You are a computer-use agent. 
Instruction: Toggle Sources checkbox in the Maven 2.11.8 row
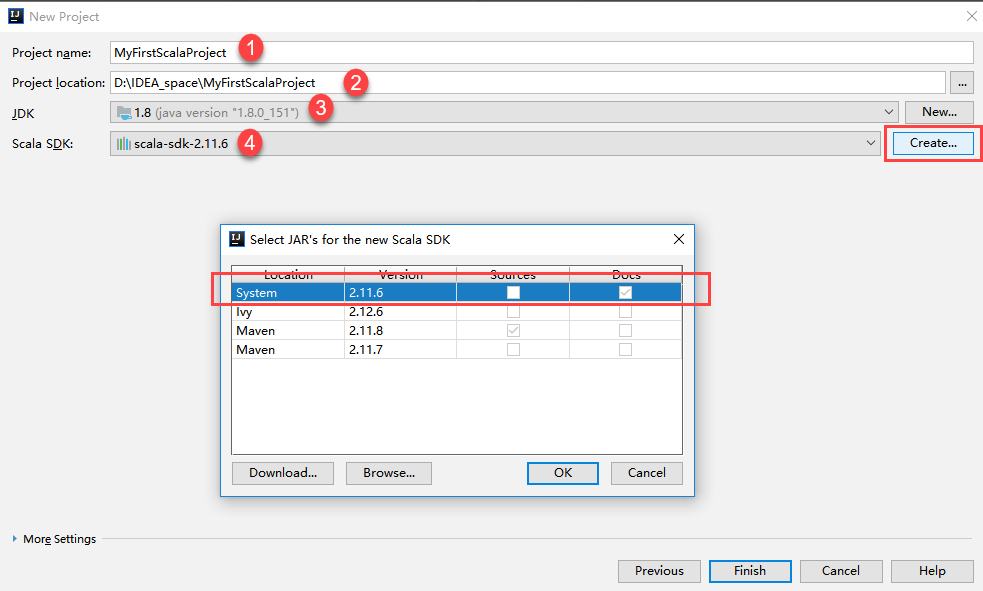tap(513, 330)
